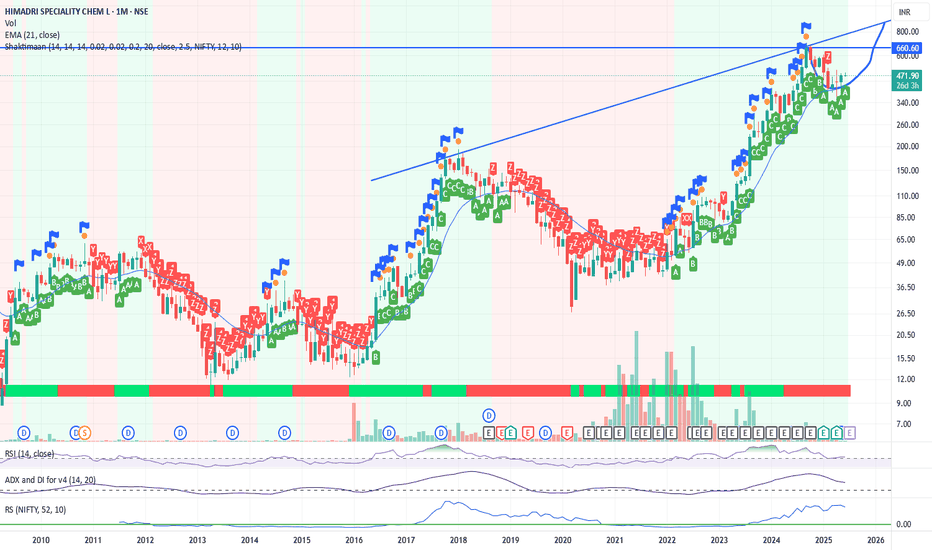Click the 65.00 price axis label
932x550 pixels.
906,240
